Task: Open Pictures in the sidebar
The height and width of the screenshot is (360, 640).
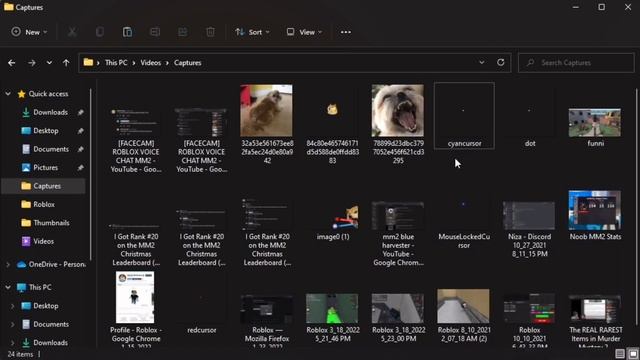Action: click(45, 167)
